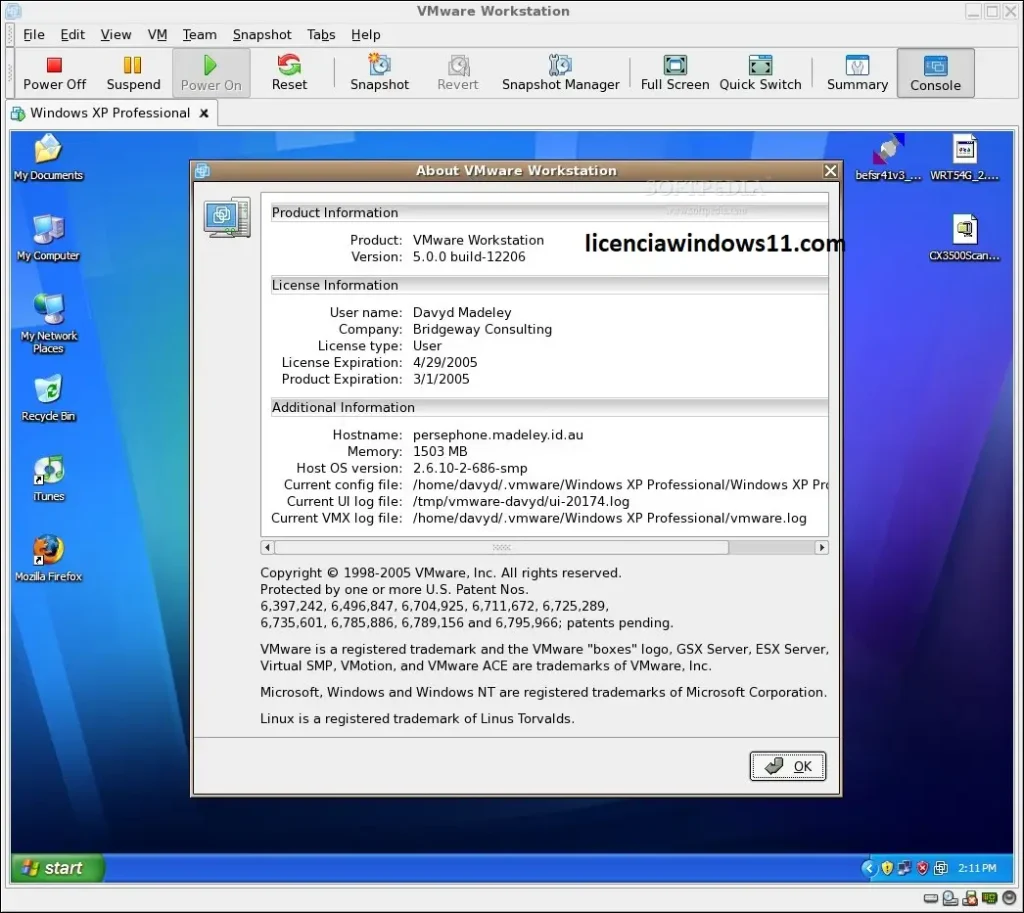1024x913 pixels.
Task: Click the VMX log file path ending vmware.log
Action: click(609, 518)
